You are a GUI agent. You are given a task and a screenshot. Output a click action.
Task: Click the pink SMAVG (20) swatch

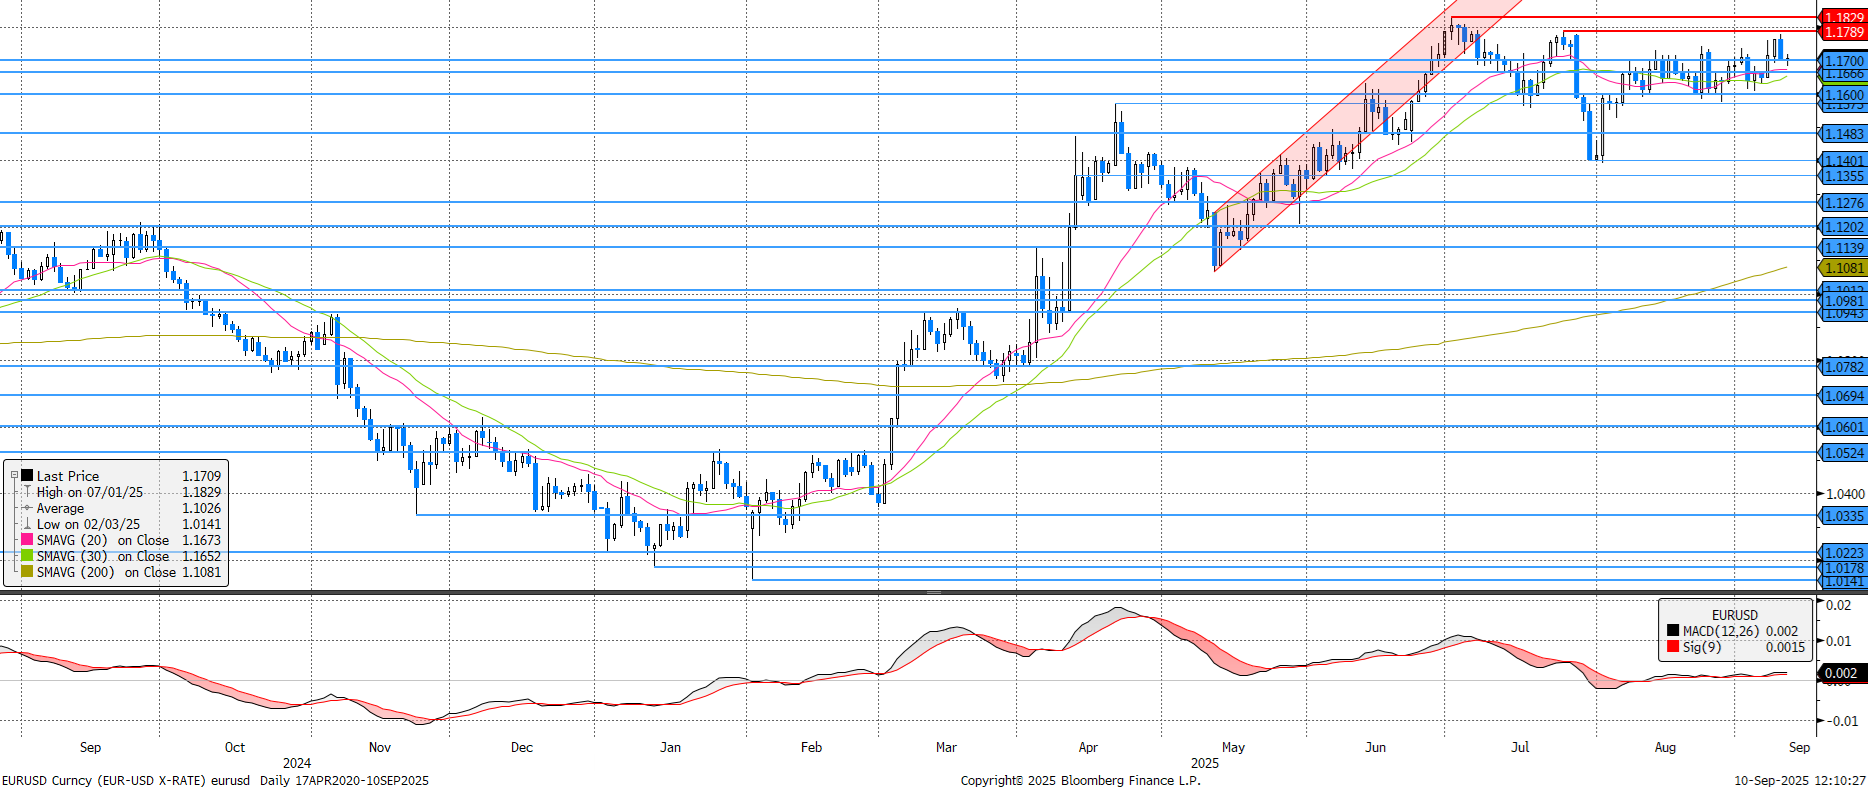(27, 540)
